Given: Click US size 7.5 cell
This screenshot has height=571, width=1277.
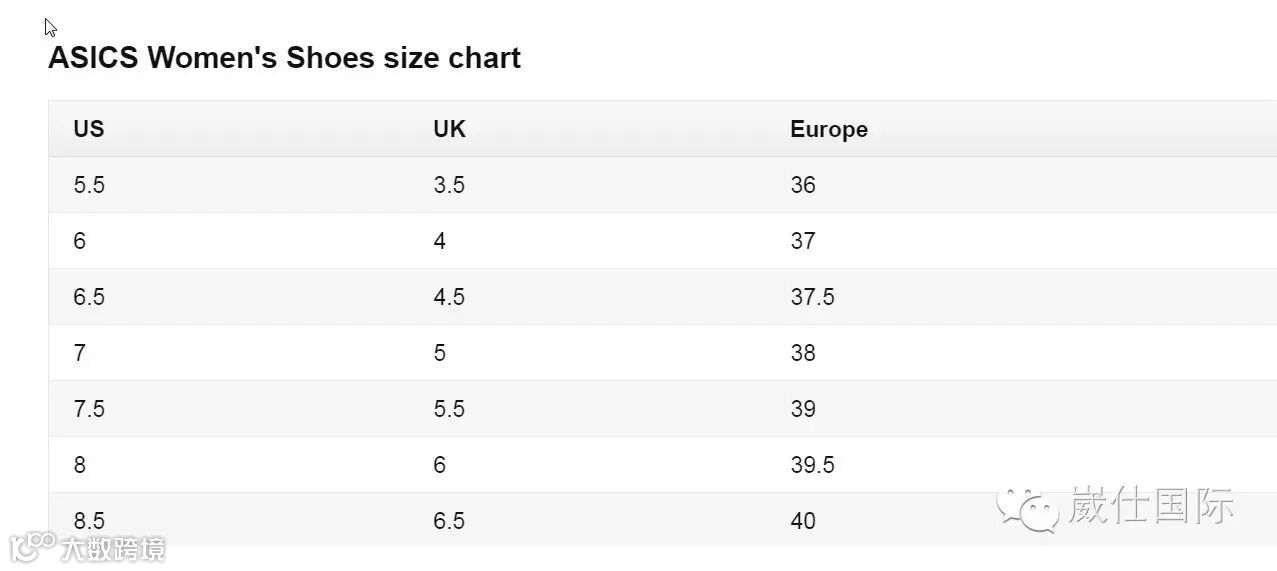Looking at the screenshot, I should [89, 409].
